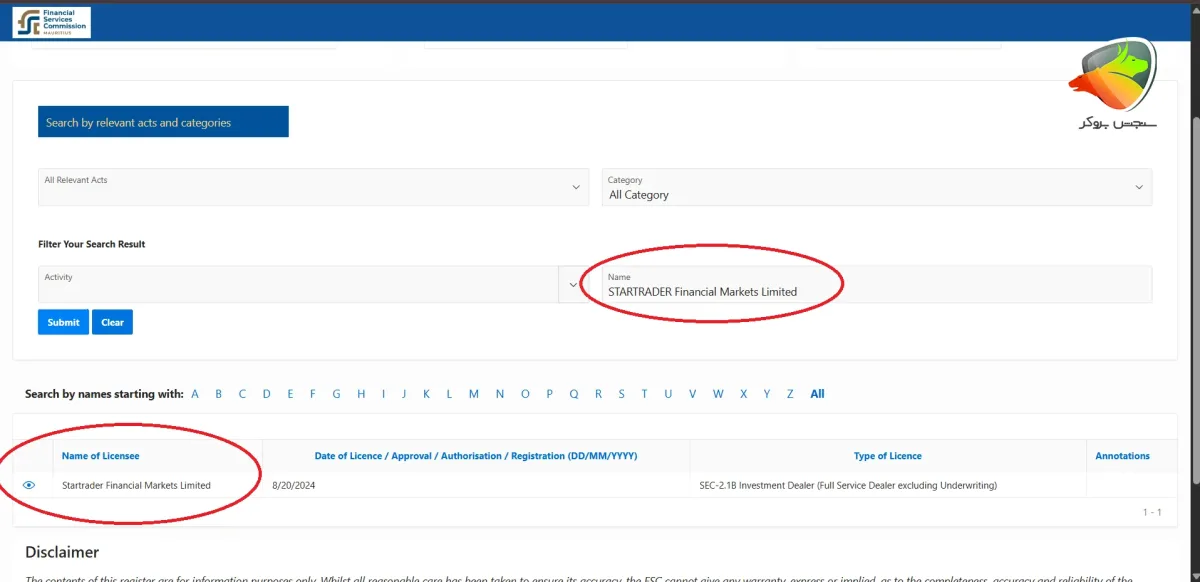Filter names starting with M

pos(474,394)
